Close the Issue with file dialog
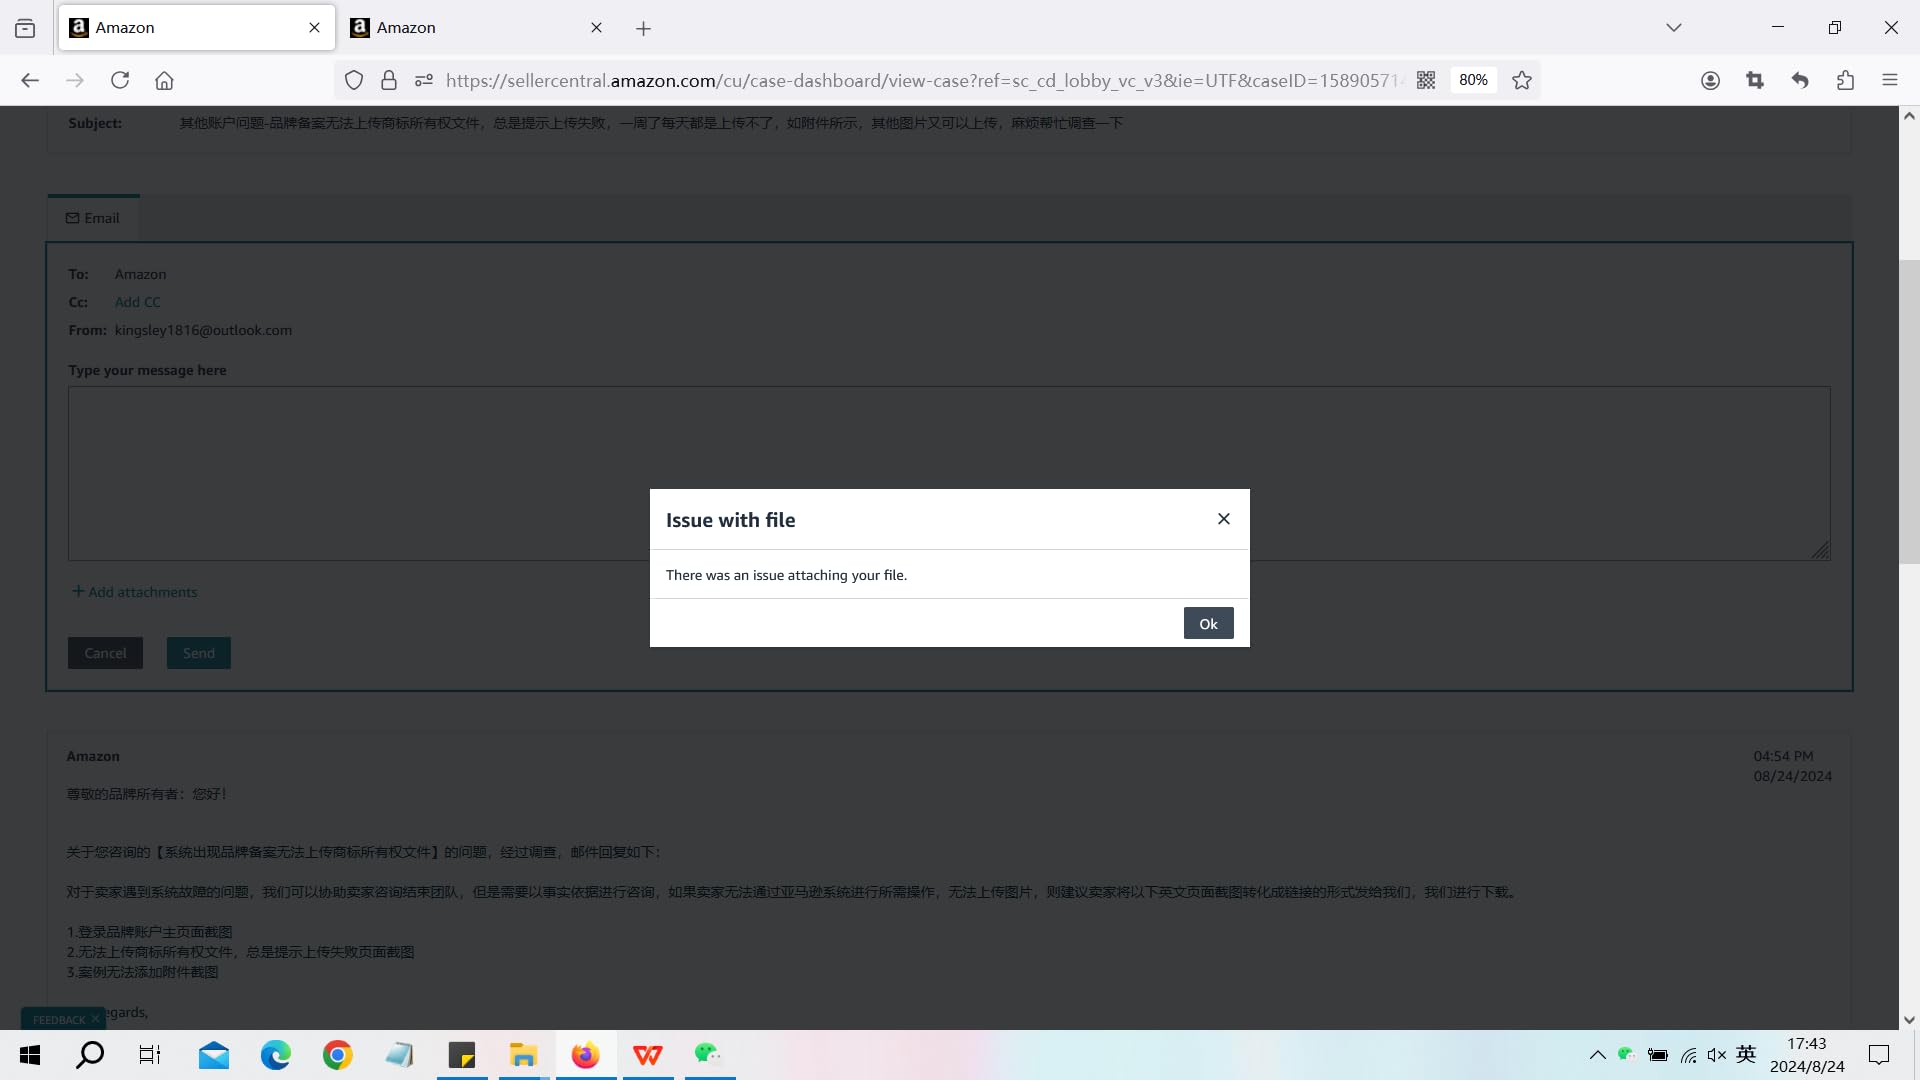This screenshot has width=1920, height=1080. pyautogui.click(x=1223, y=519)
